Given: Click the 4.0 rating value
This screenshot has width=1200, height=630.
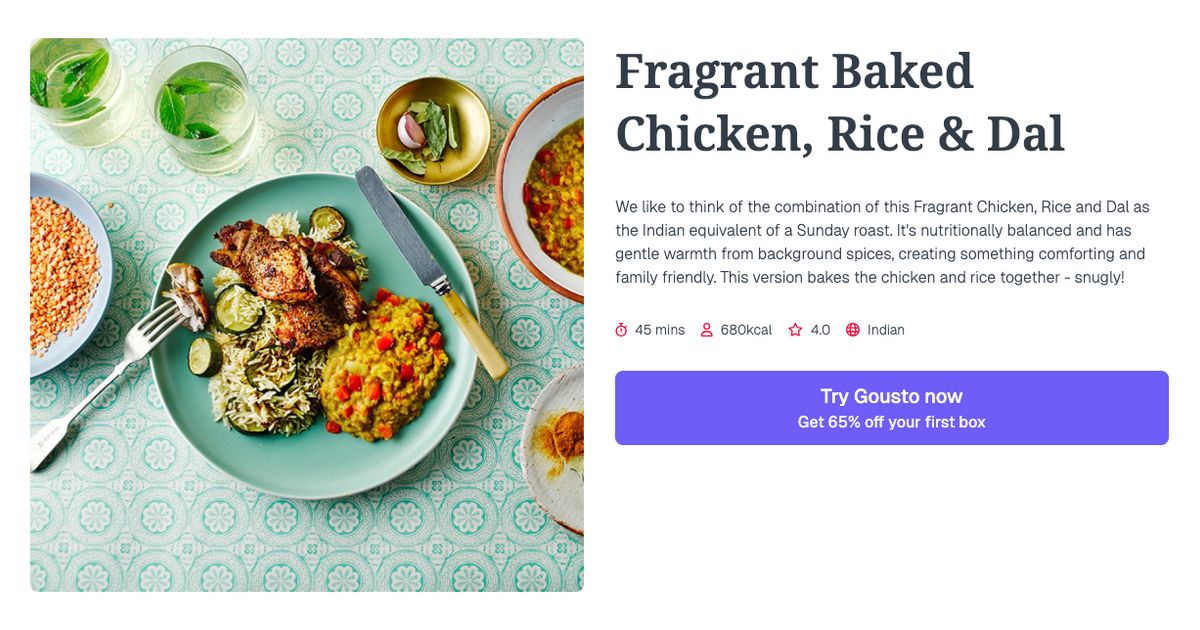Looking at the screenshot, I should (820, 329).
